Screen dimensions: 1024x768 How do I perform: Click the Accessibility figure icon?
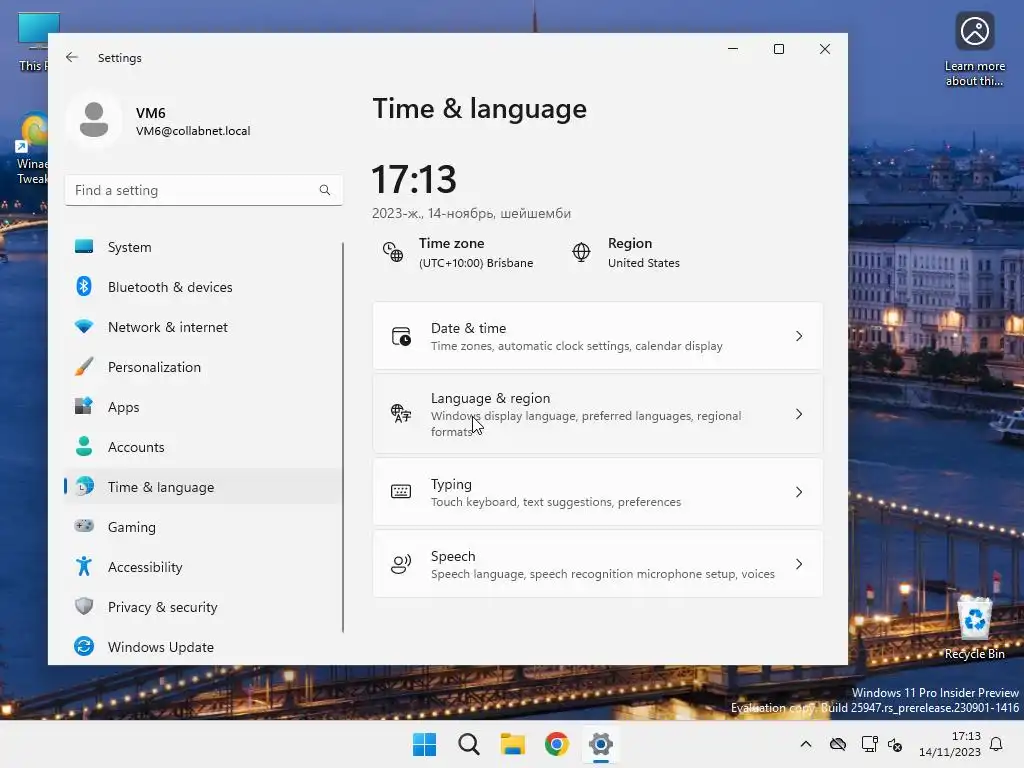coord(84,566)
